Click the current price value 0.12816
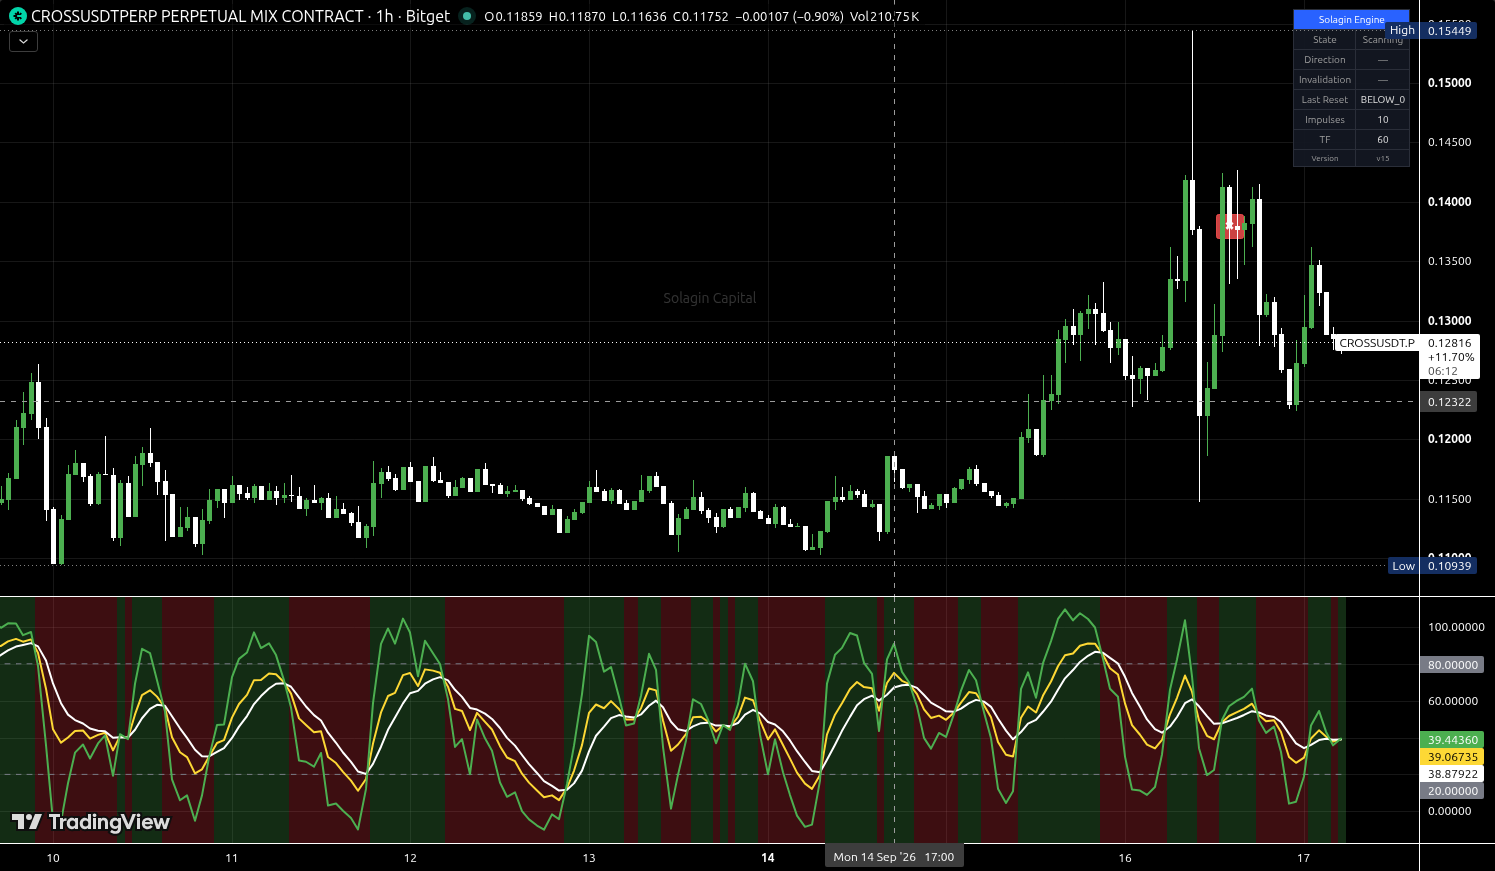Viewport: 1495px width, 871px height. pyautogui.click(x=1449, y=343)
